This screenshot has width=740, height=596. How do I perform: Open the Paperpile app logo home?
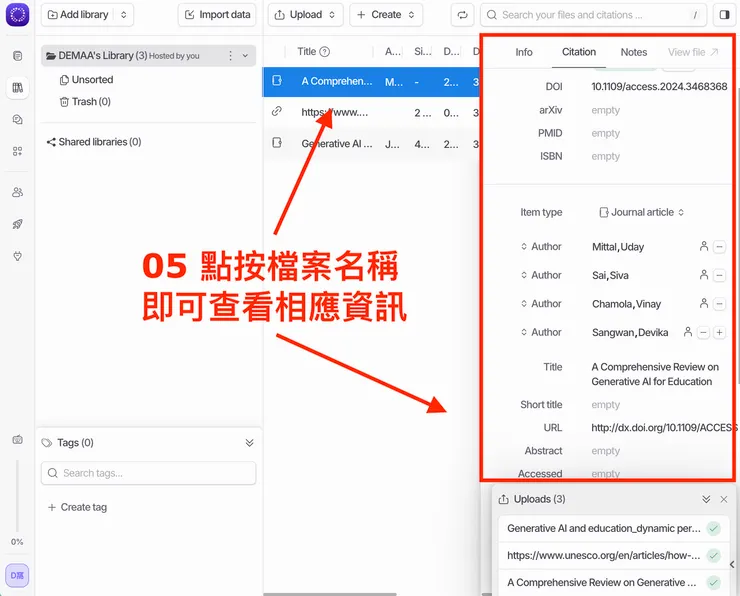17,14
